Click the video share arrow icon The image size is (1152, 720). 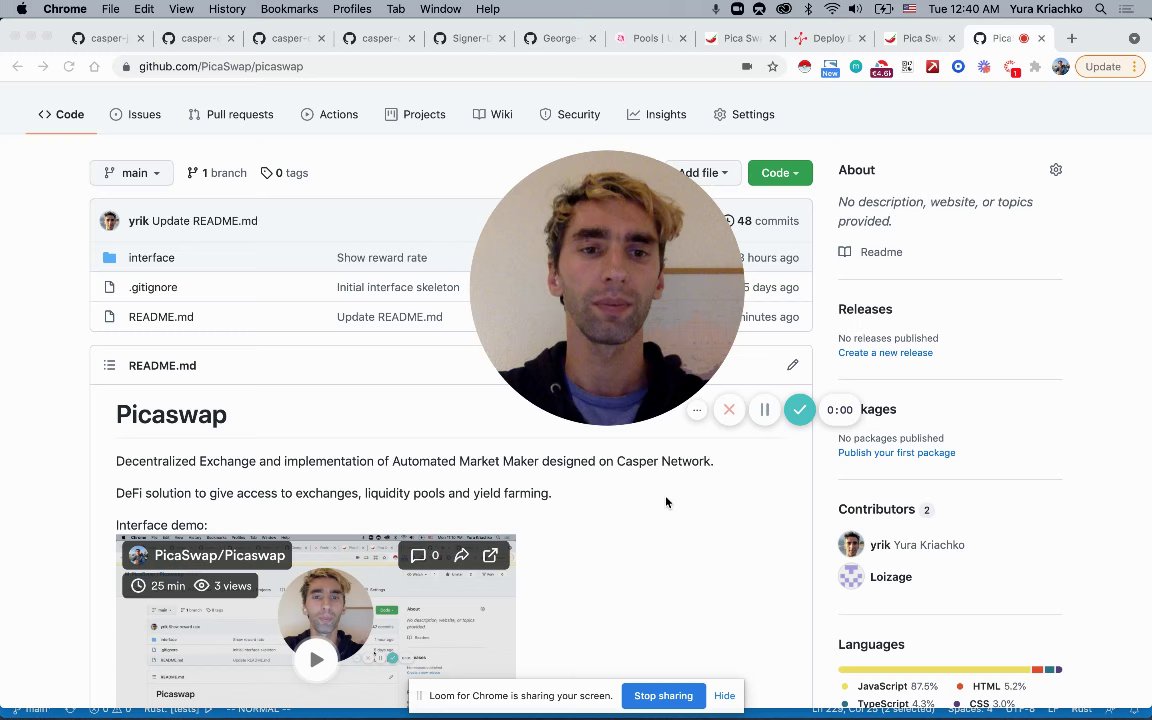pos(461,555)
